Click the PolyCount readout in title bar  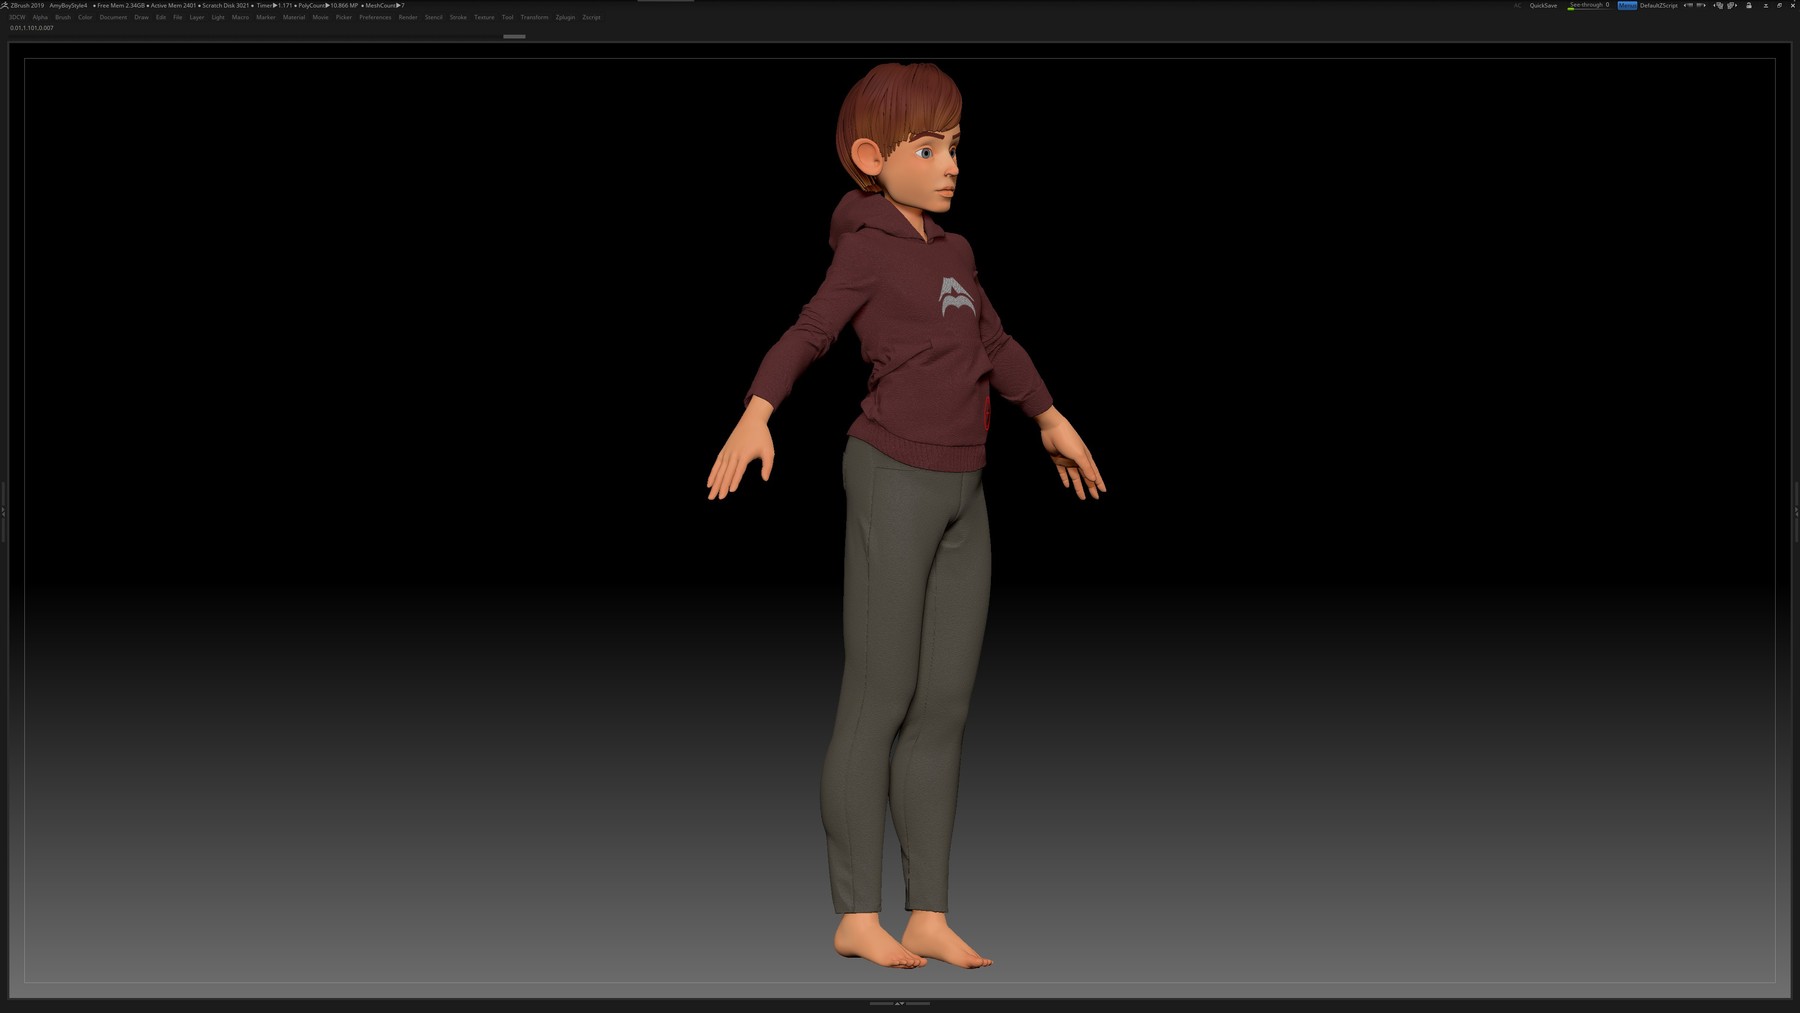[x=326, y=5]
